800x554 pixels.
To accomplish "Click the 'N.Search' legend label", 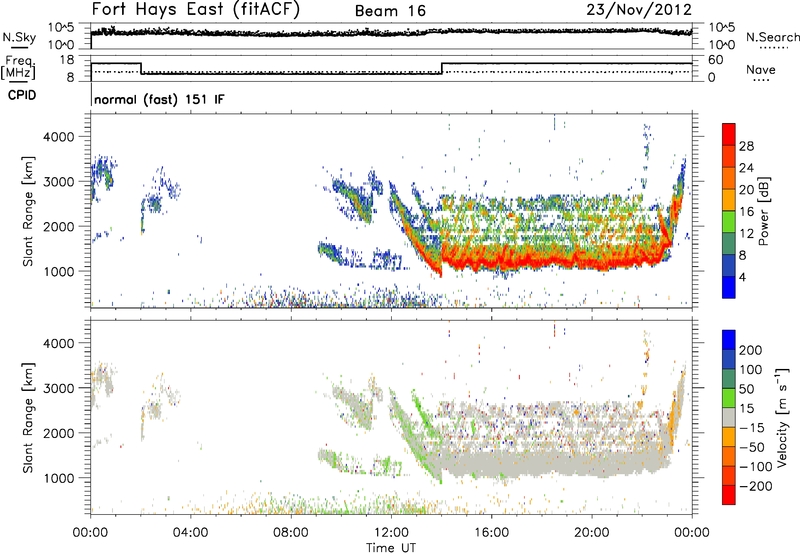I will tap(772, 37).
